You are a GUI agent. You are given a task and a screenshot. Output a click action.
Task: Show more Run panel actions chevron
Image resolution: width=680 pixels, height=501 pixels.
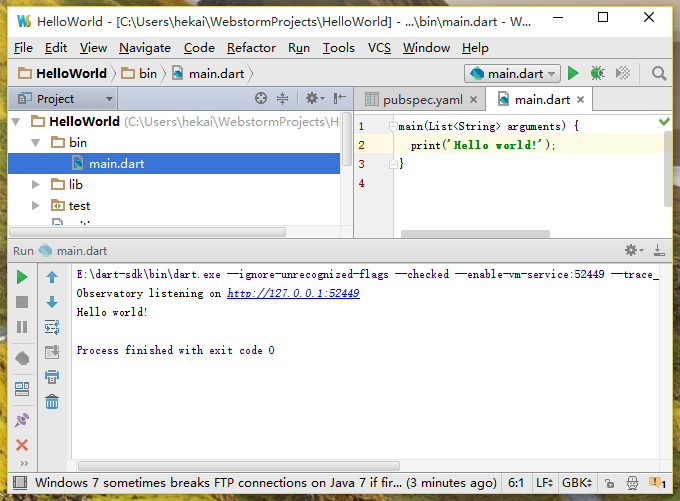[24, 464]
